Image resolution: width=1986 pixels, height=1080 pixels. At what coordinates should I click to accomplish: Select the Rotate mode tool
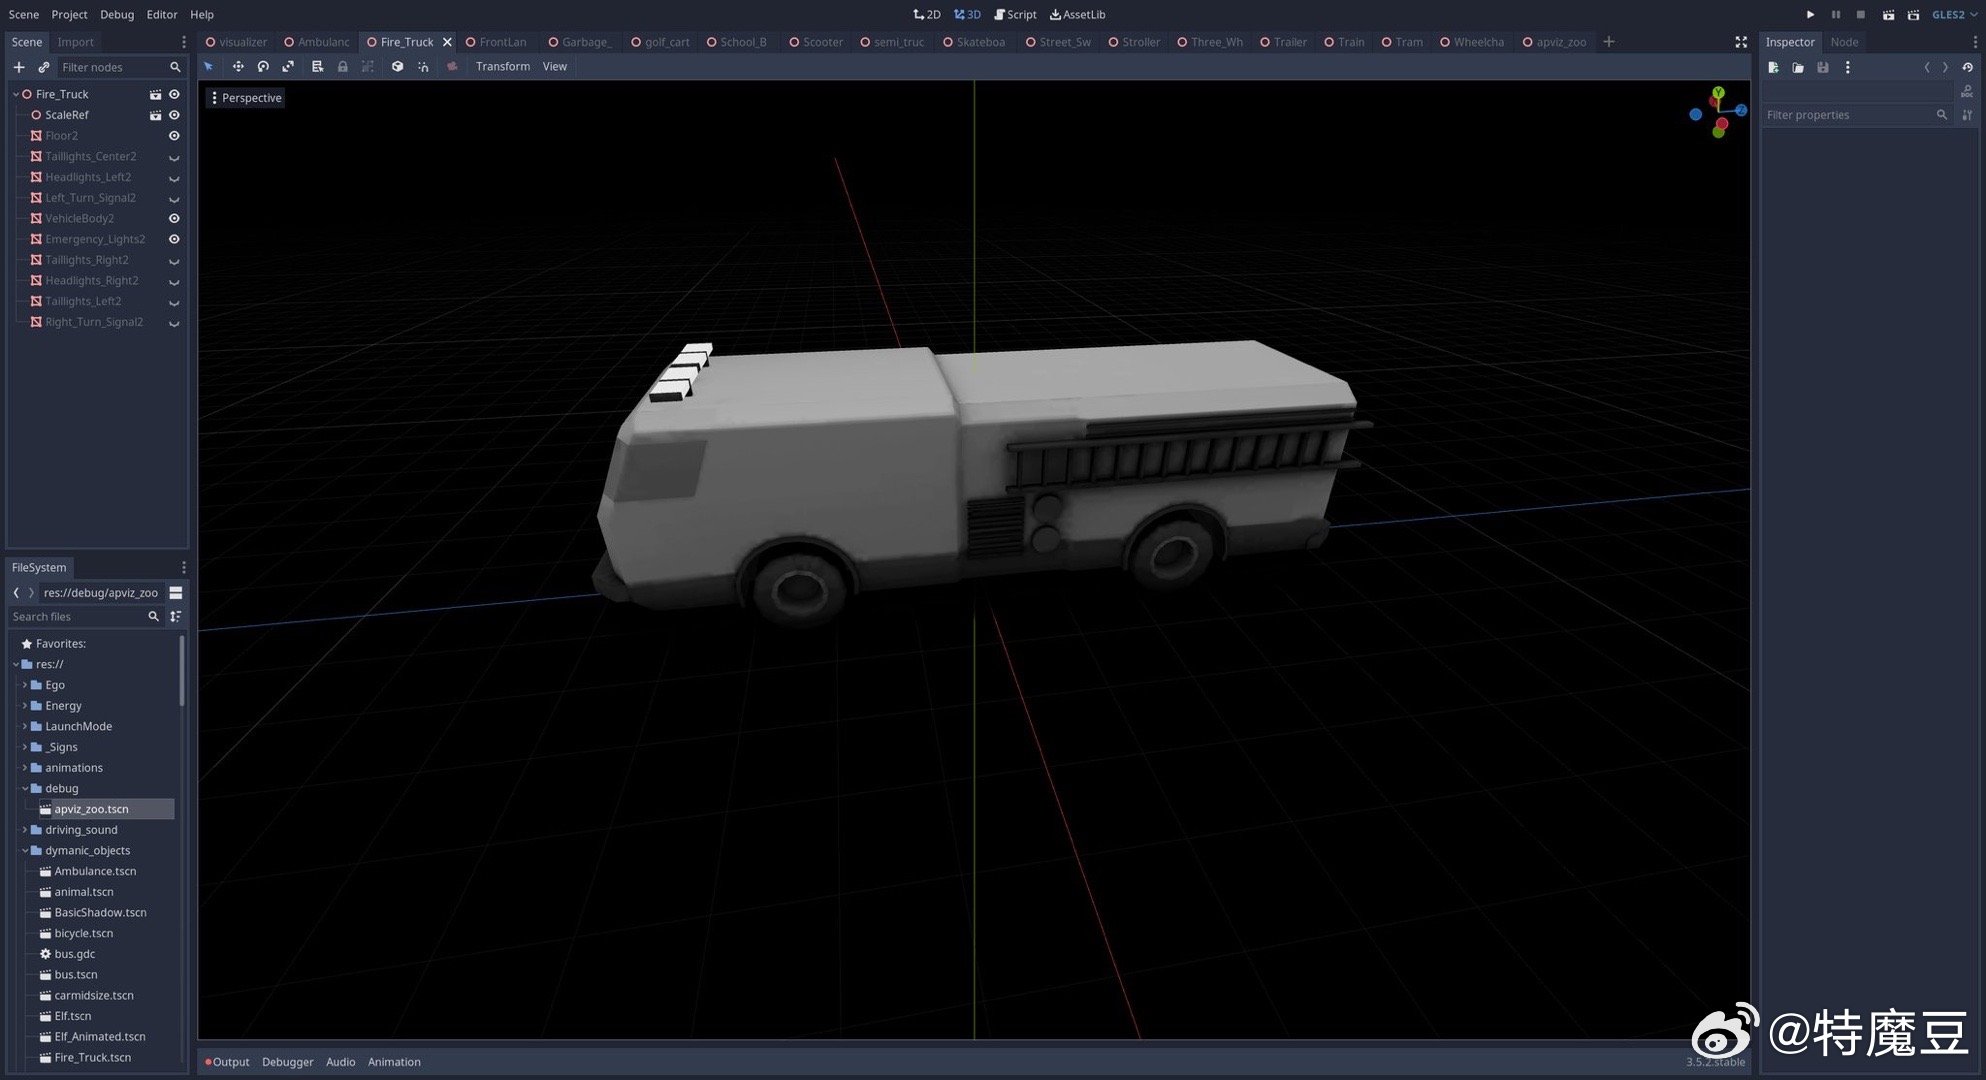click(x=263, y=67)
